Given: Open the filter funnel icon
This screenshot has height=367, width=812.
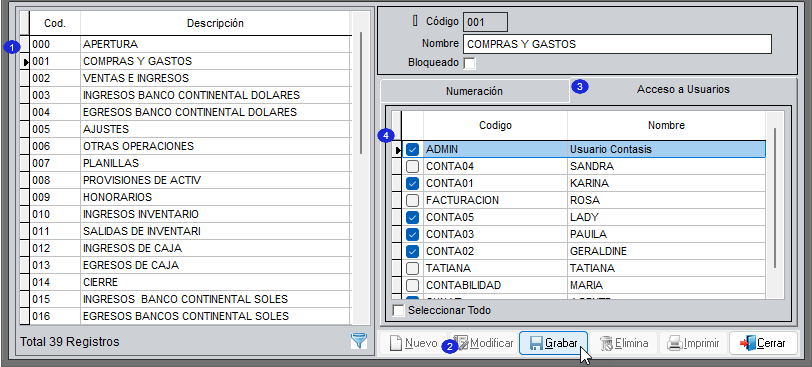Looking at the screenshot, I should pyautogui.click(x=358, y=341).
